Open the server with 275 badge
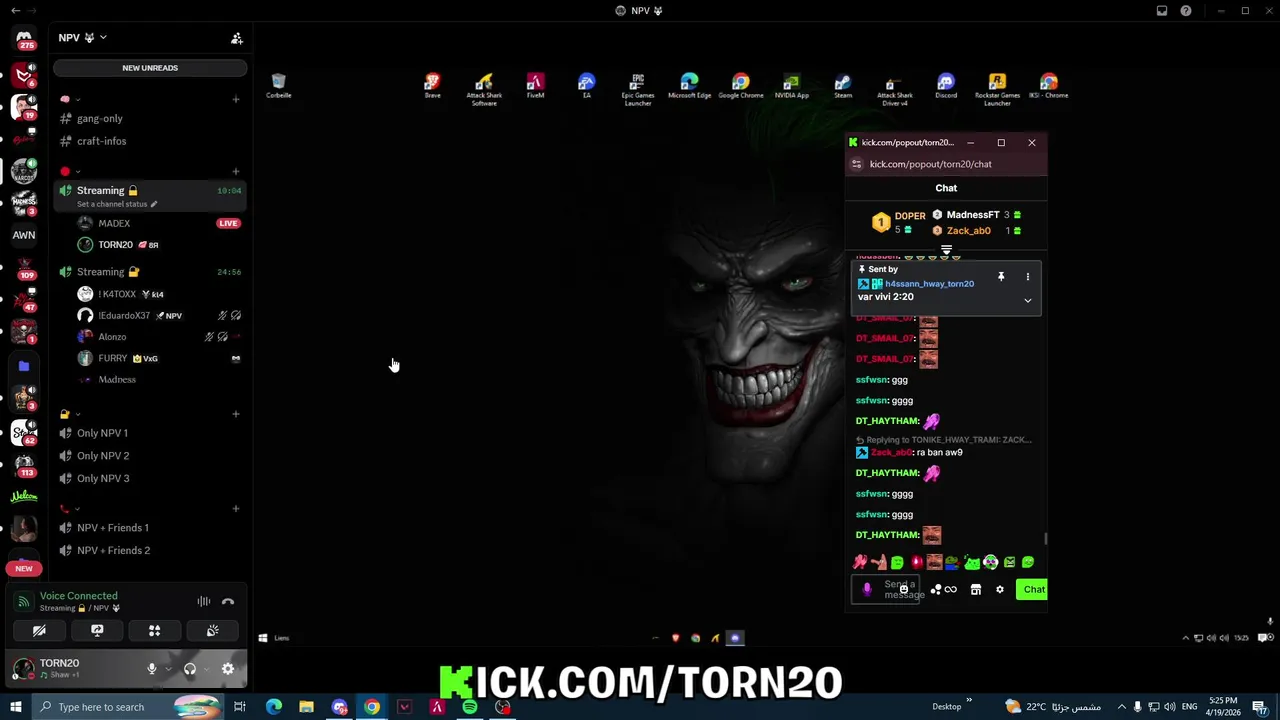Viewport: 1280px width, 720px height. (24, 39)
